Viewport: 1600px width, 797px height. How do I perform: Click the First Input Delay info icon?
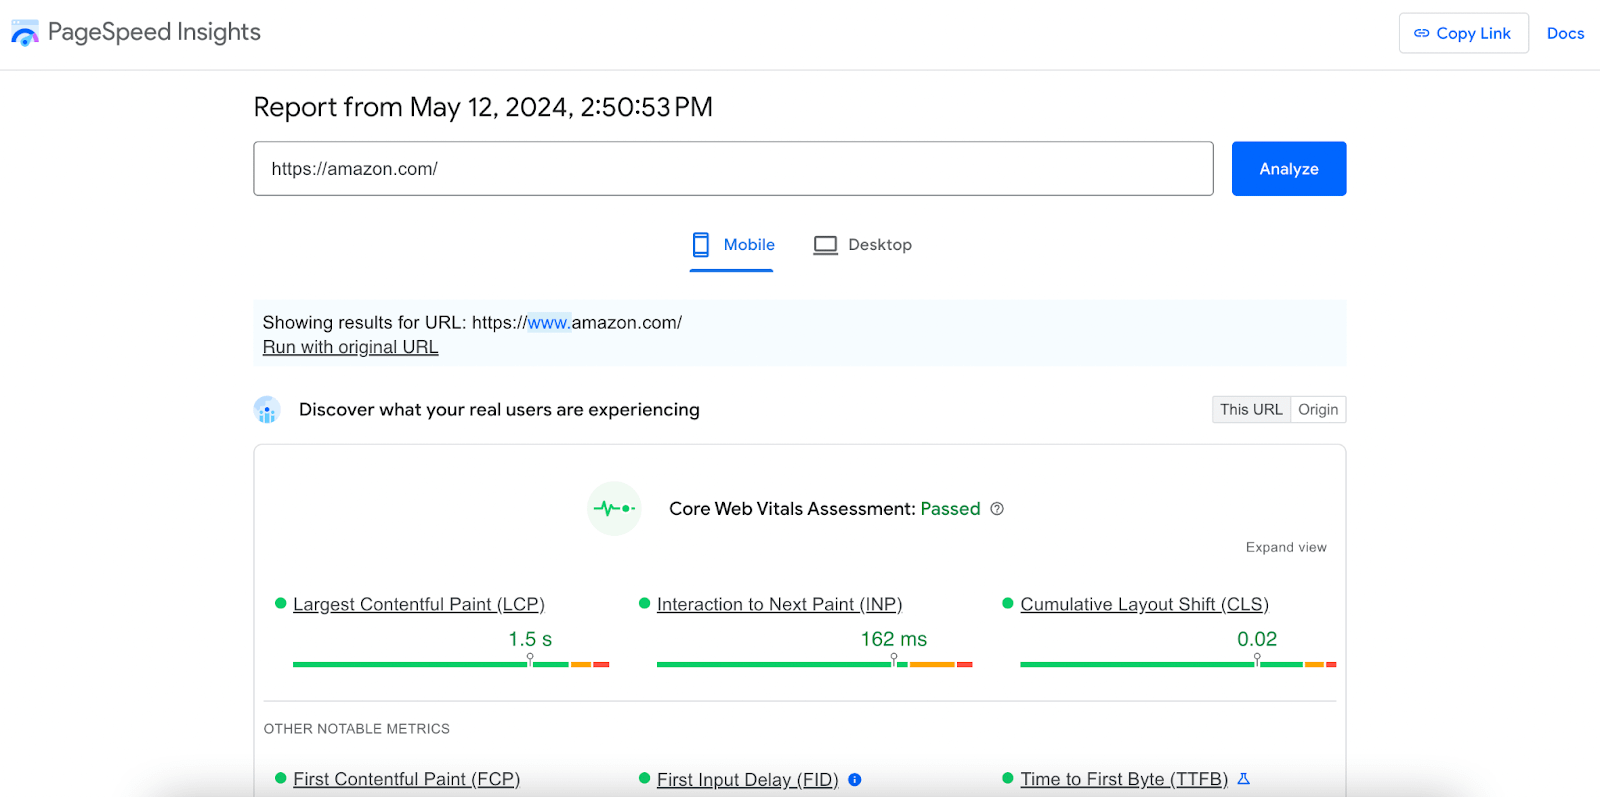click(x=855, y=780)
